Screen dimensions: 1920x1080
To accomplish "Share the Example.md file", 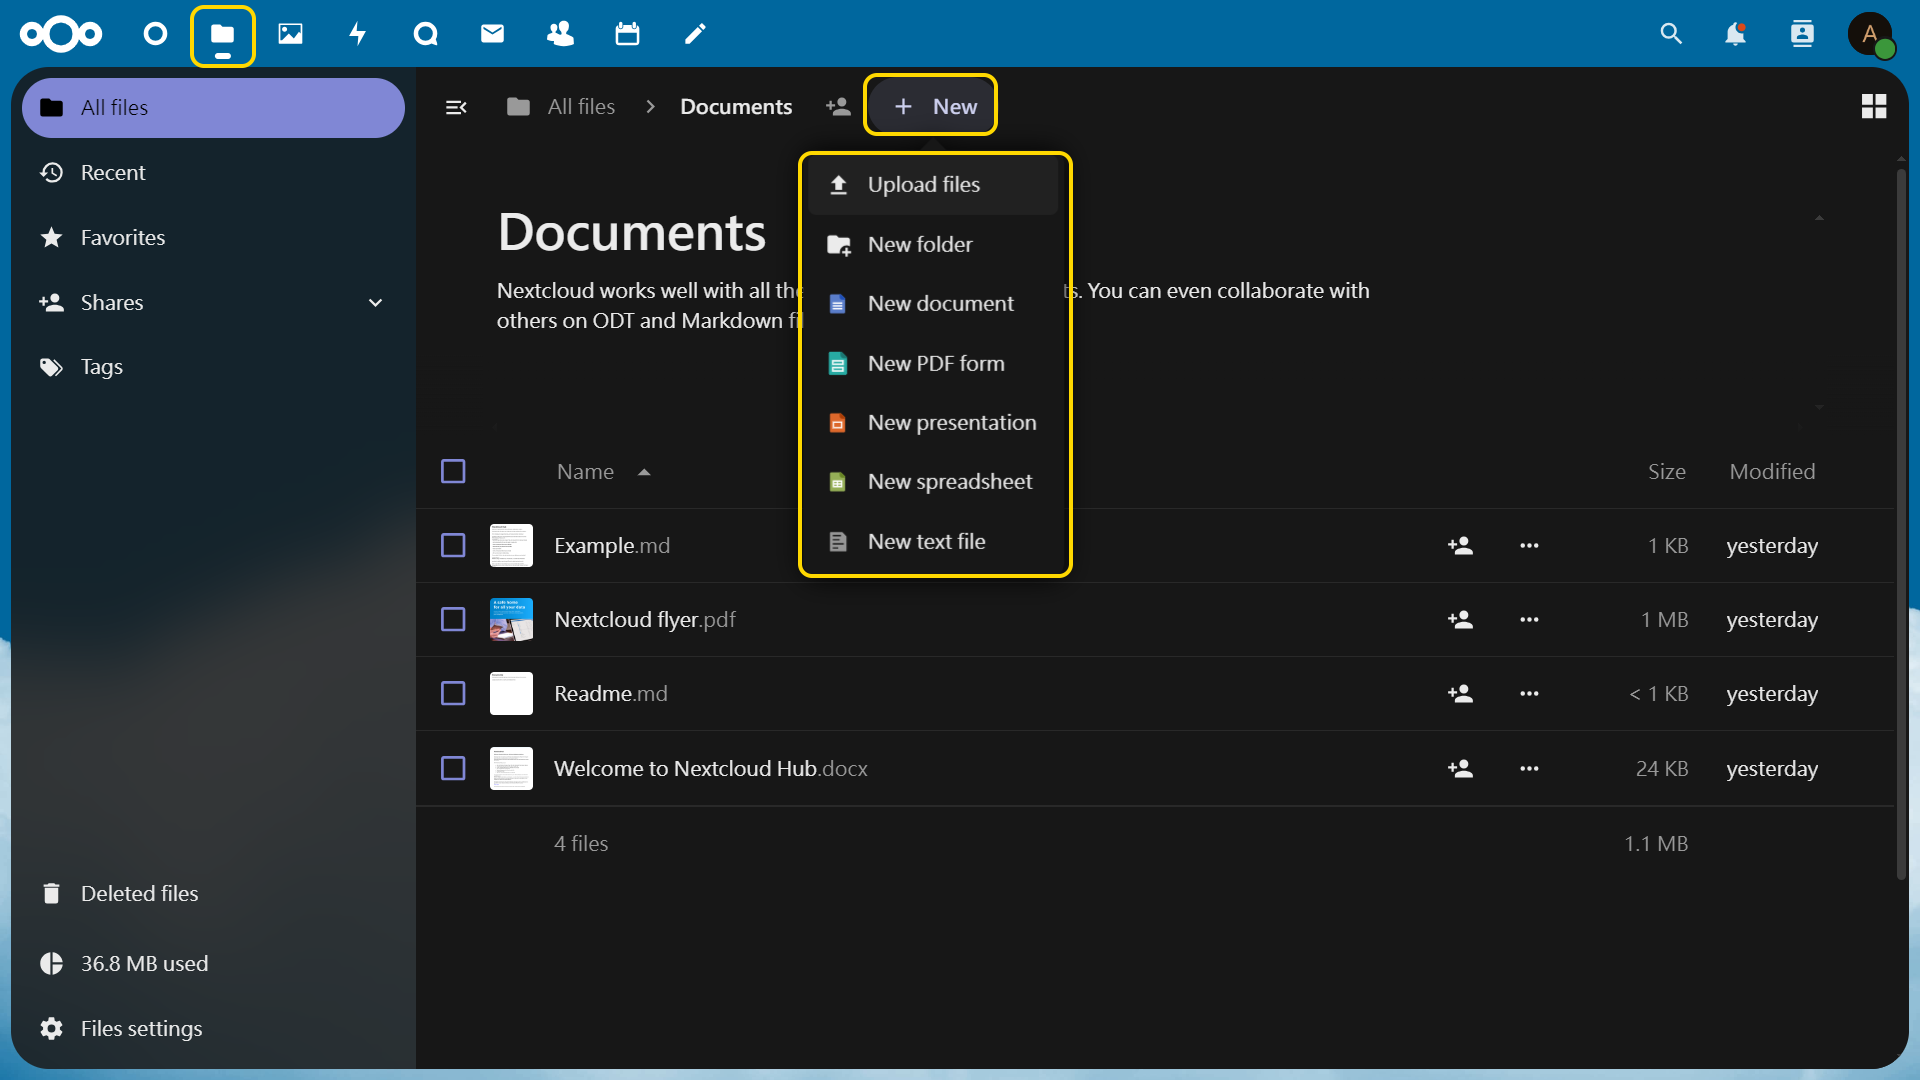I will point(1461,546).
